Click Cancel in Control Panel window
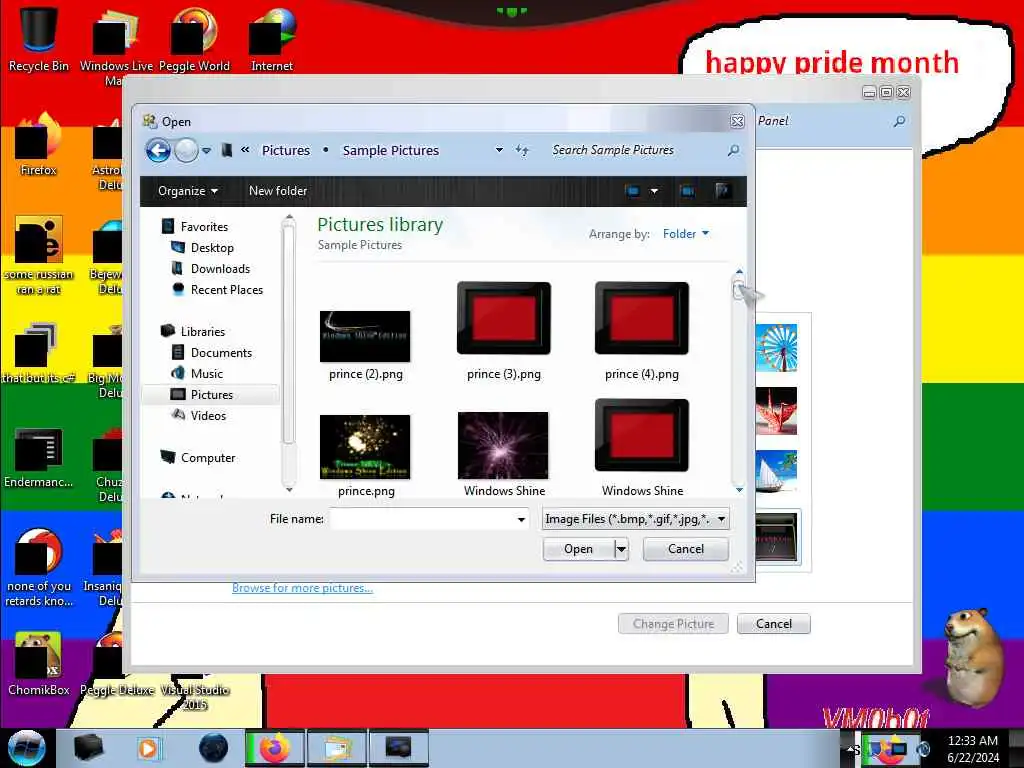Screen dimensions: 1024x768 click(x=774, y=624)
